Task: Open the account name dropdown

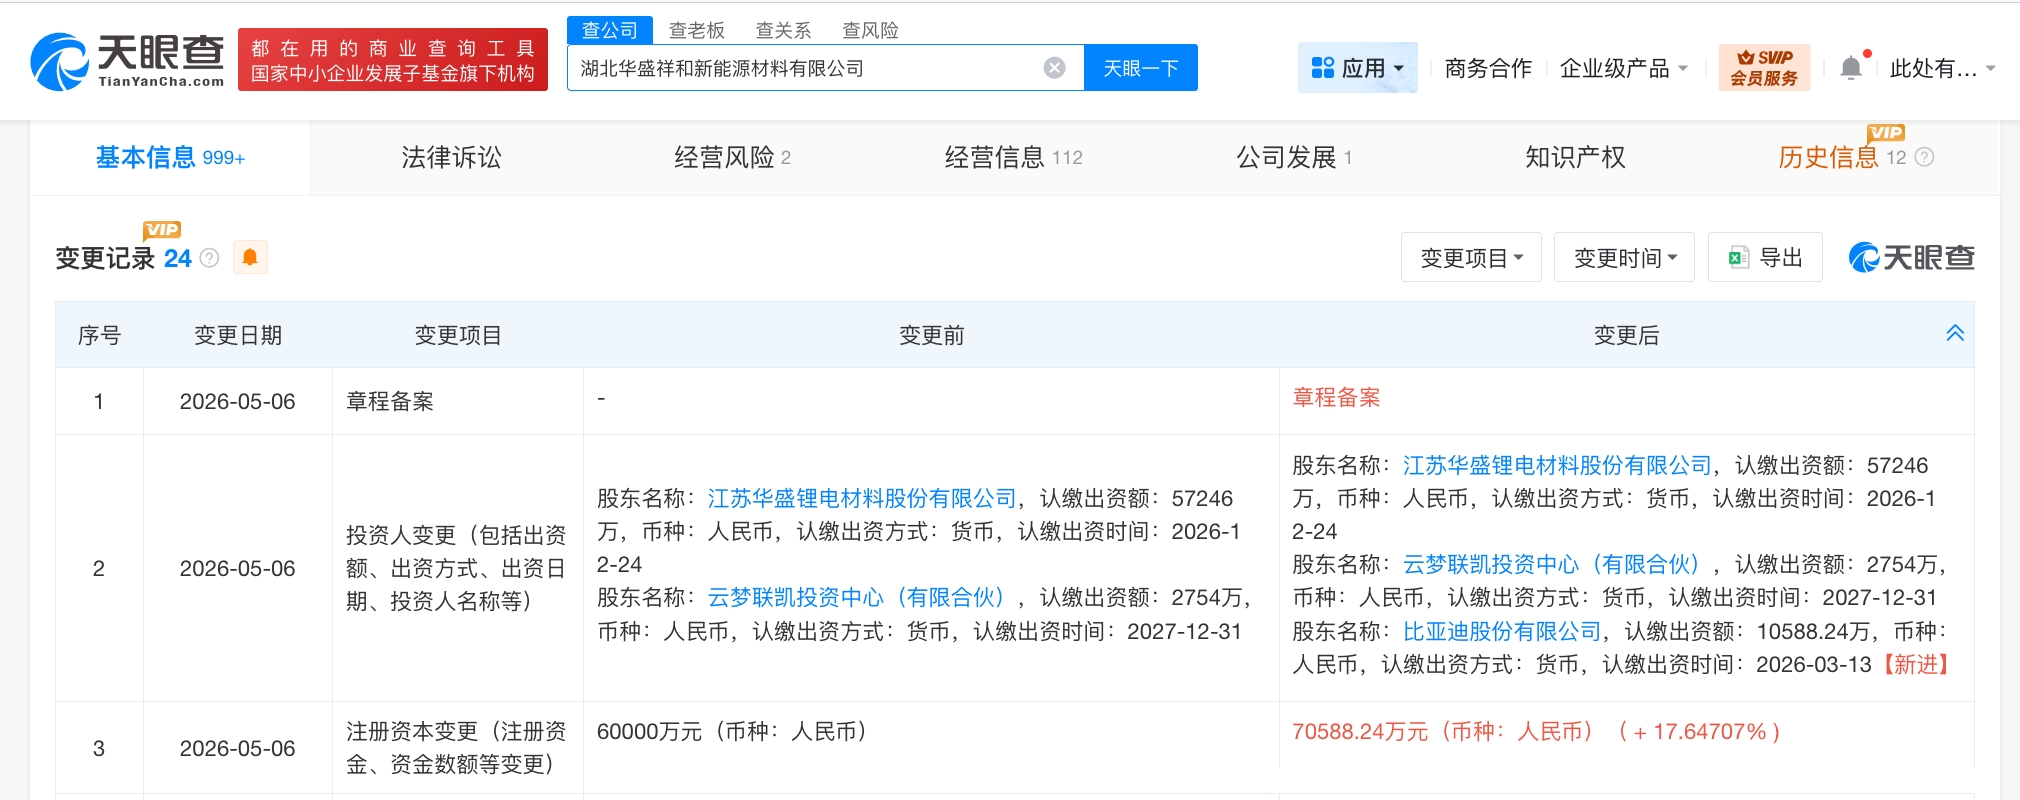Action: click(x=1942, y=68)
